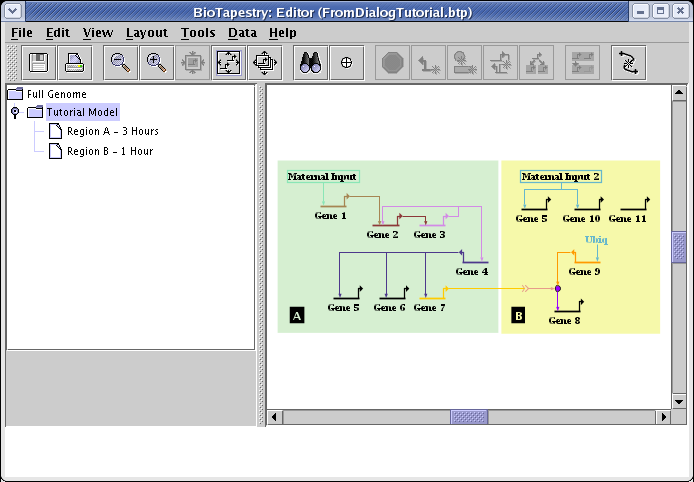
Task: Open the Tools menu
Action: [x=198, y=32]
